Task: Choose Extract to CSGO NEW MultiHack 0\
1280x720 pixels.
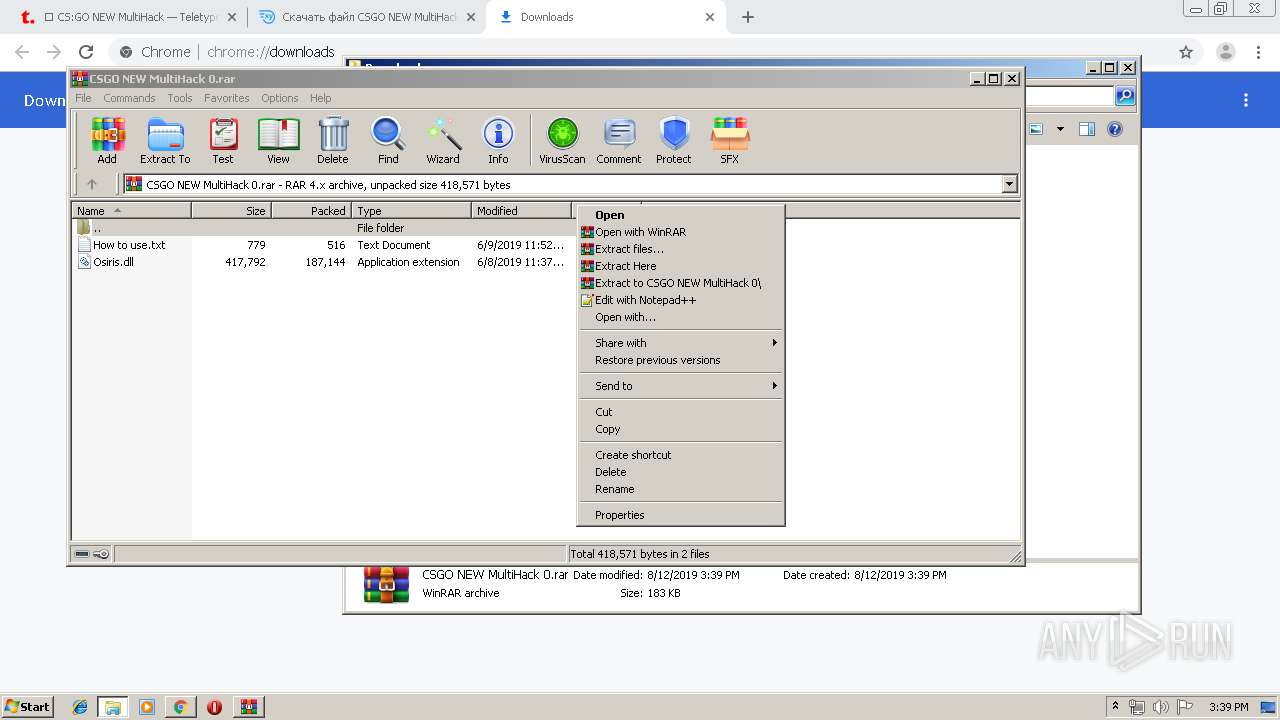Action: point(680,283)
